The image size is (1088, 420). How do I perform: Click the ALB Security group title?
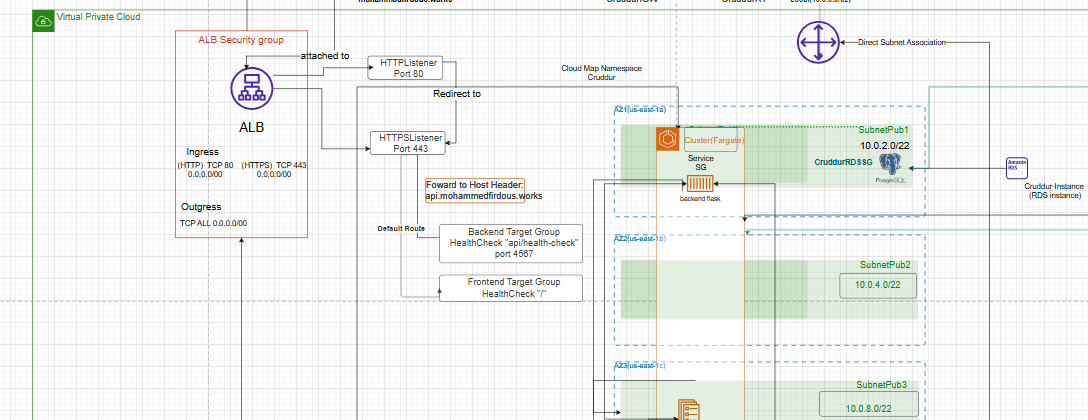[x=241, y=40]
